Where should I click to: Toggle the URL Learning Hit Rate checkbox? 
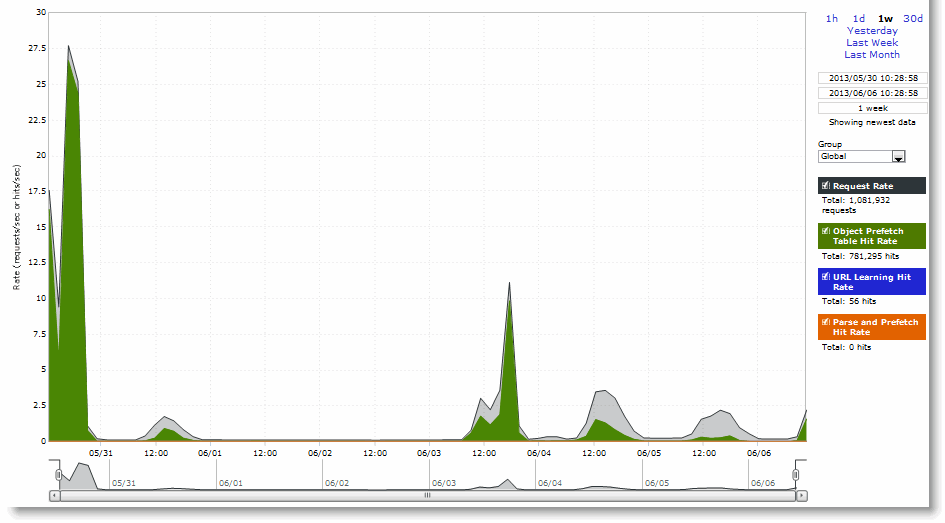826,277
